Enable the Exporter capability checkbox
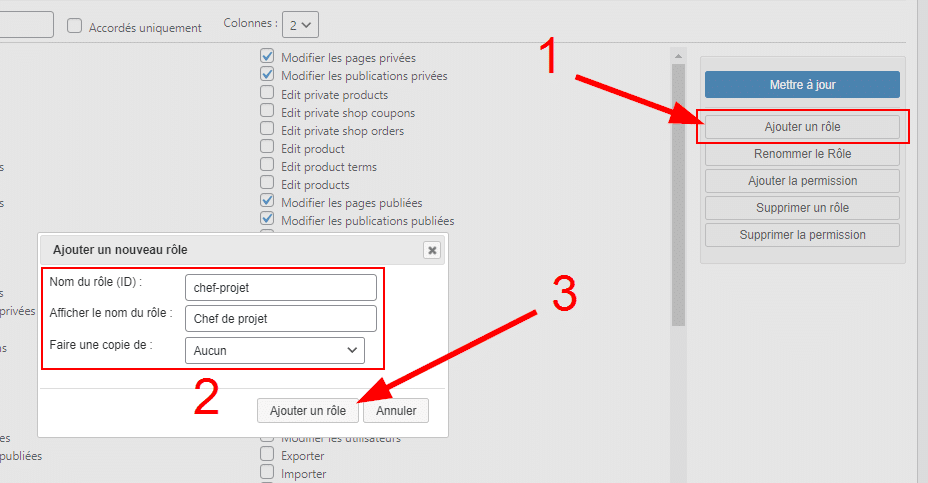The height and width of the screenshot is (483, 928). pos(267,455)
